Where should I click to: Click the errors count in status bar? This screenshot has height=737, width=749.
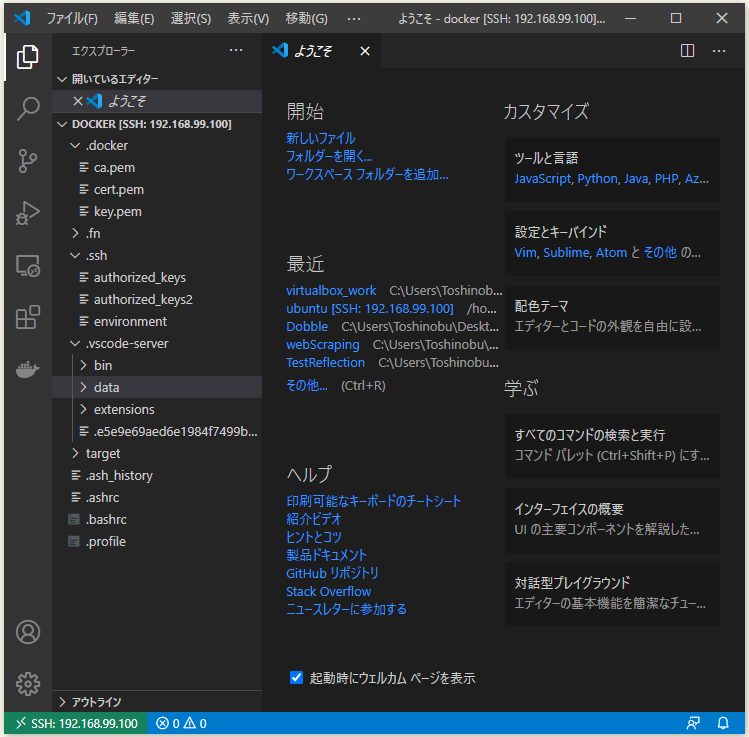coord(168,724)
